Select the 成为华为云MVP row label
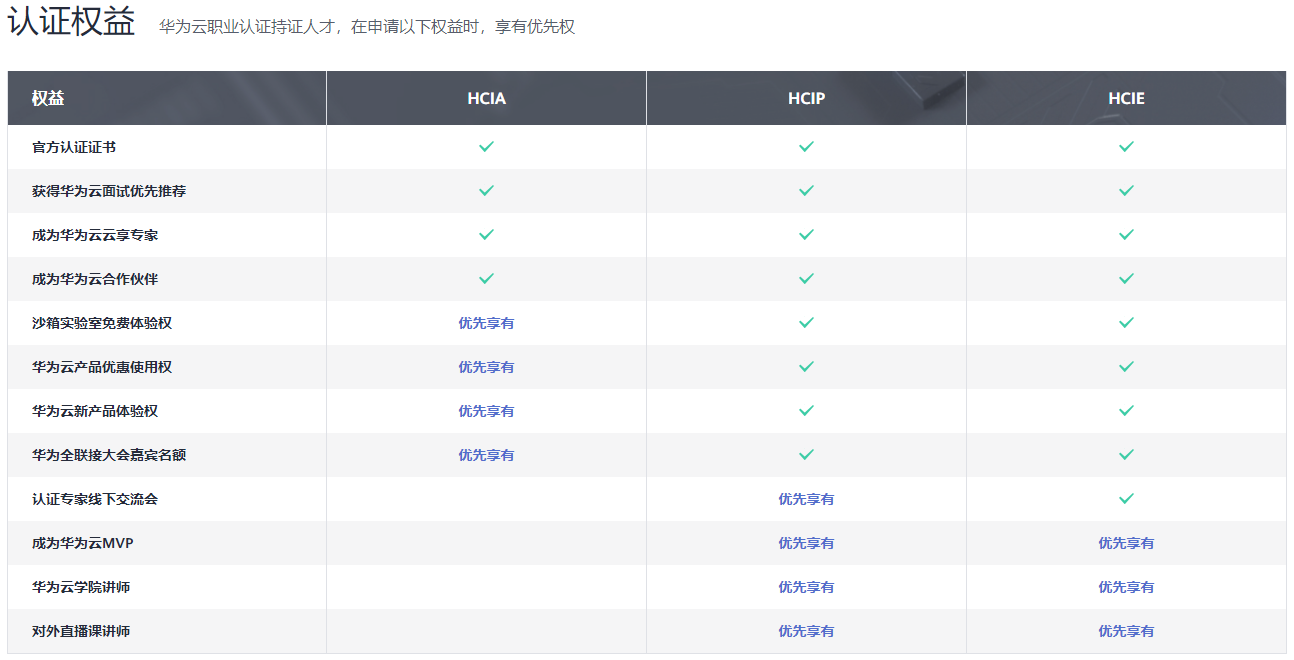Image resolution: width=1294 pixels, height=660 pixels. click(x=83, y=543)
